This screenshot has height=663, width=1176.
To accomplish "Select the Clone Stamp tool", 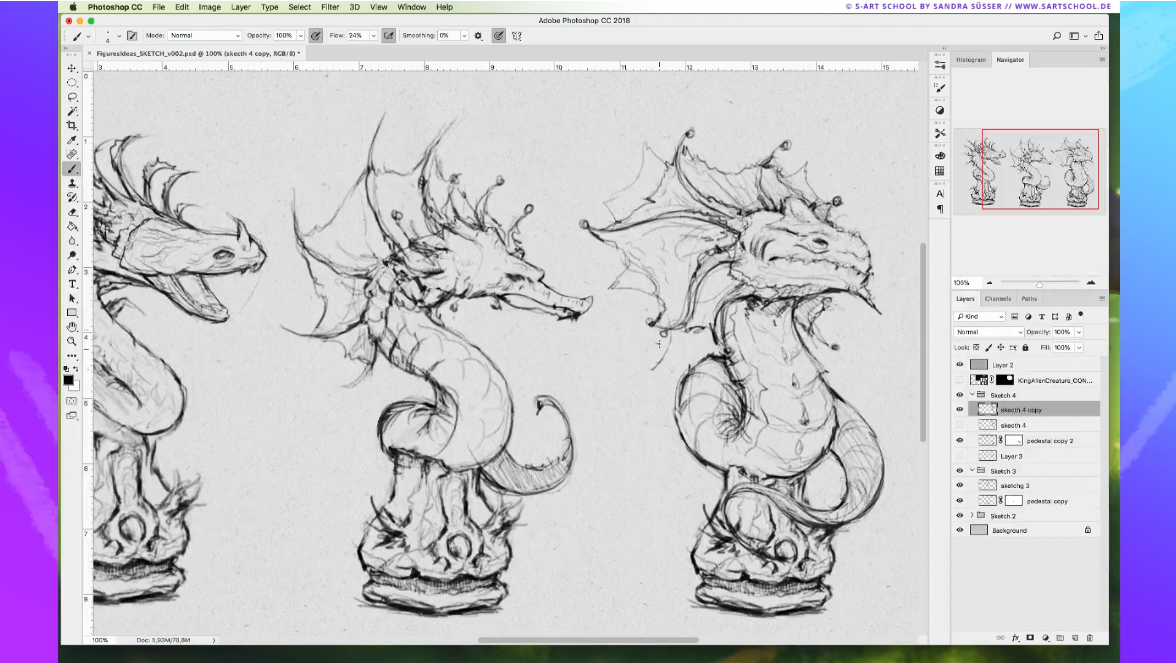I will click(72, 183).
